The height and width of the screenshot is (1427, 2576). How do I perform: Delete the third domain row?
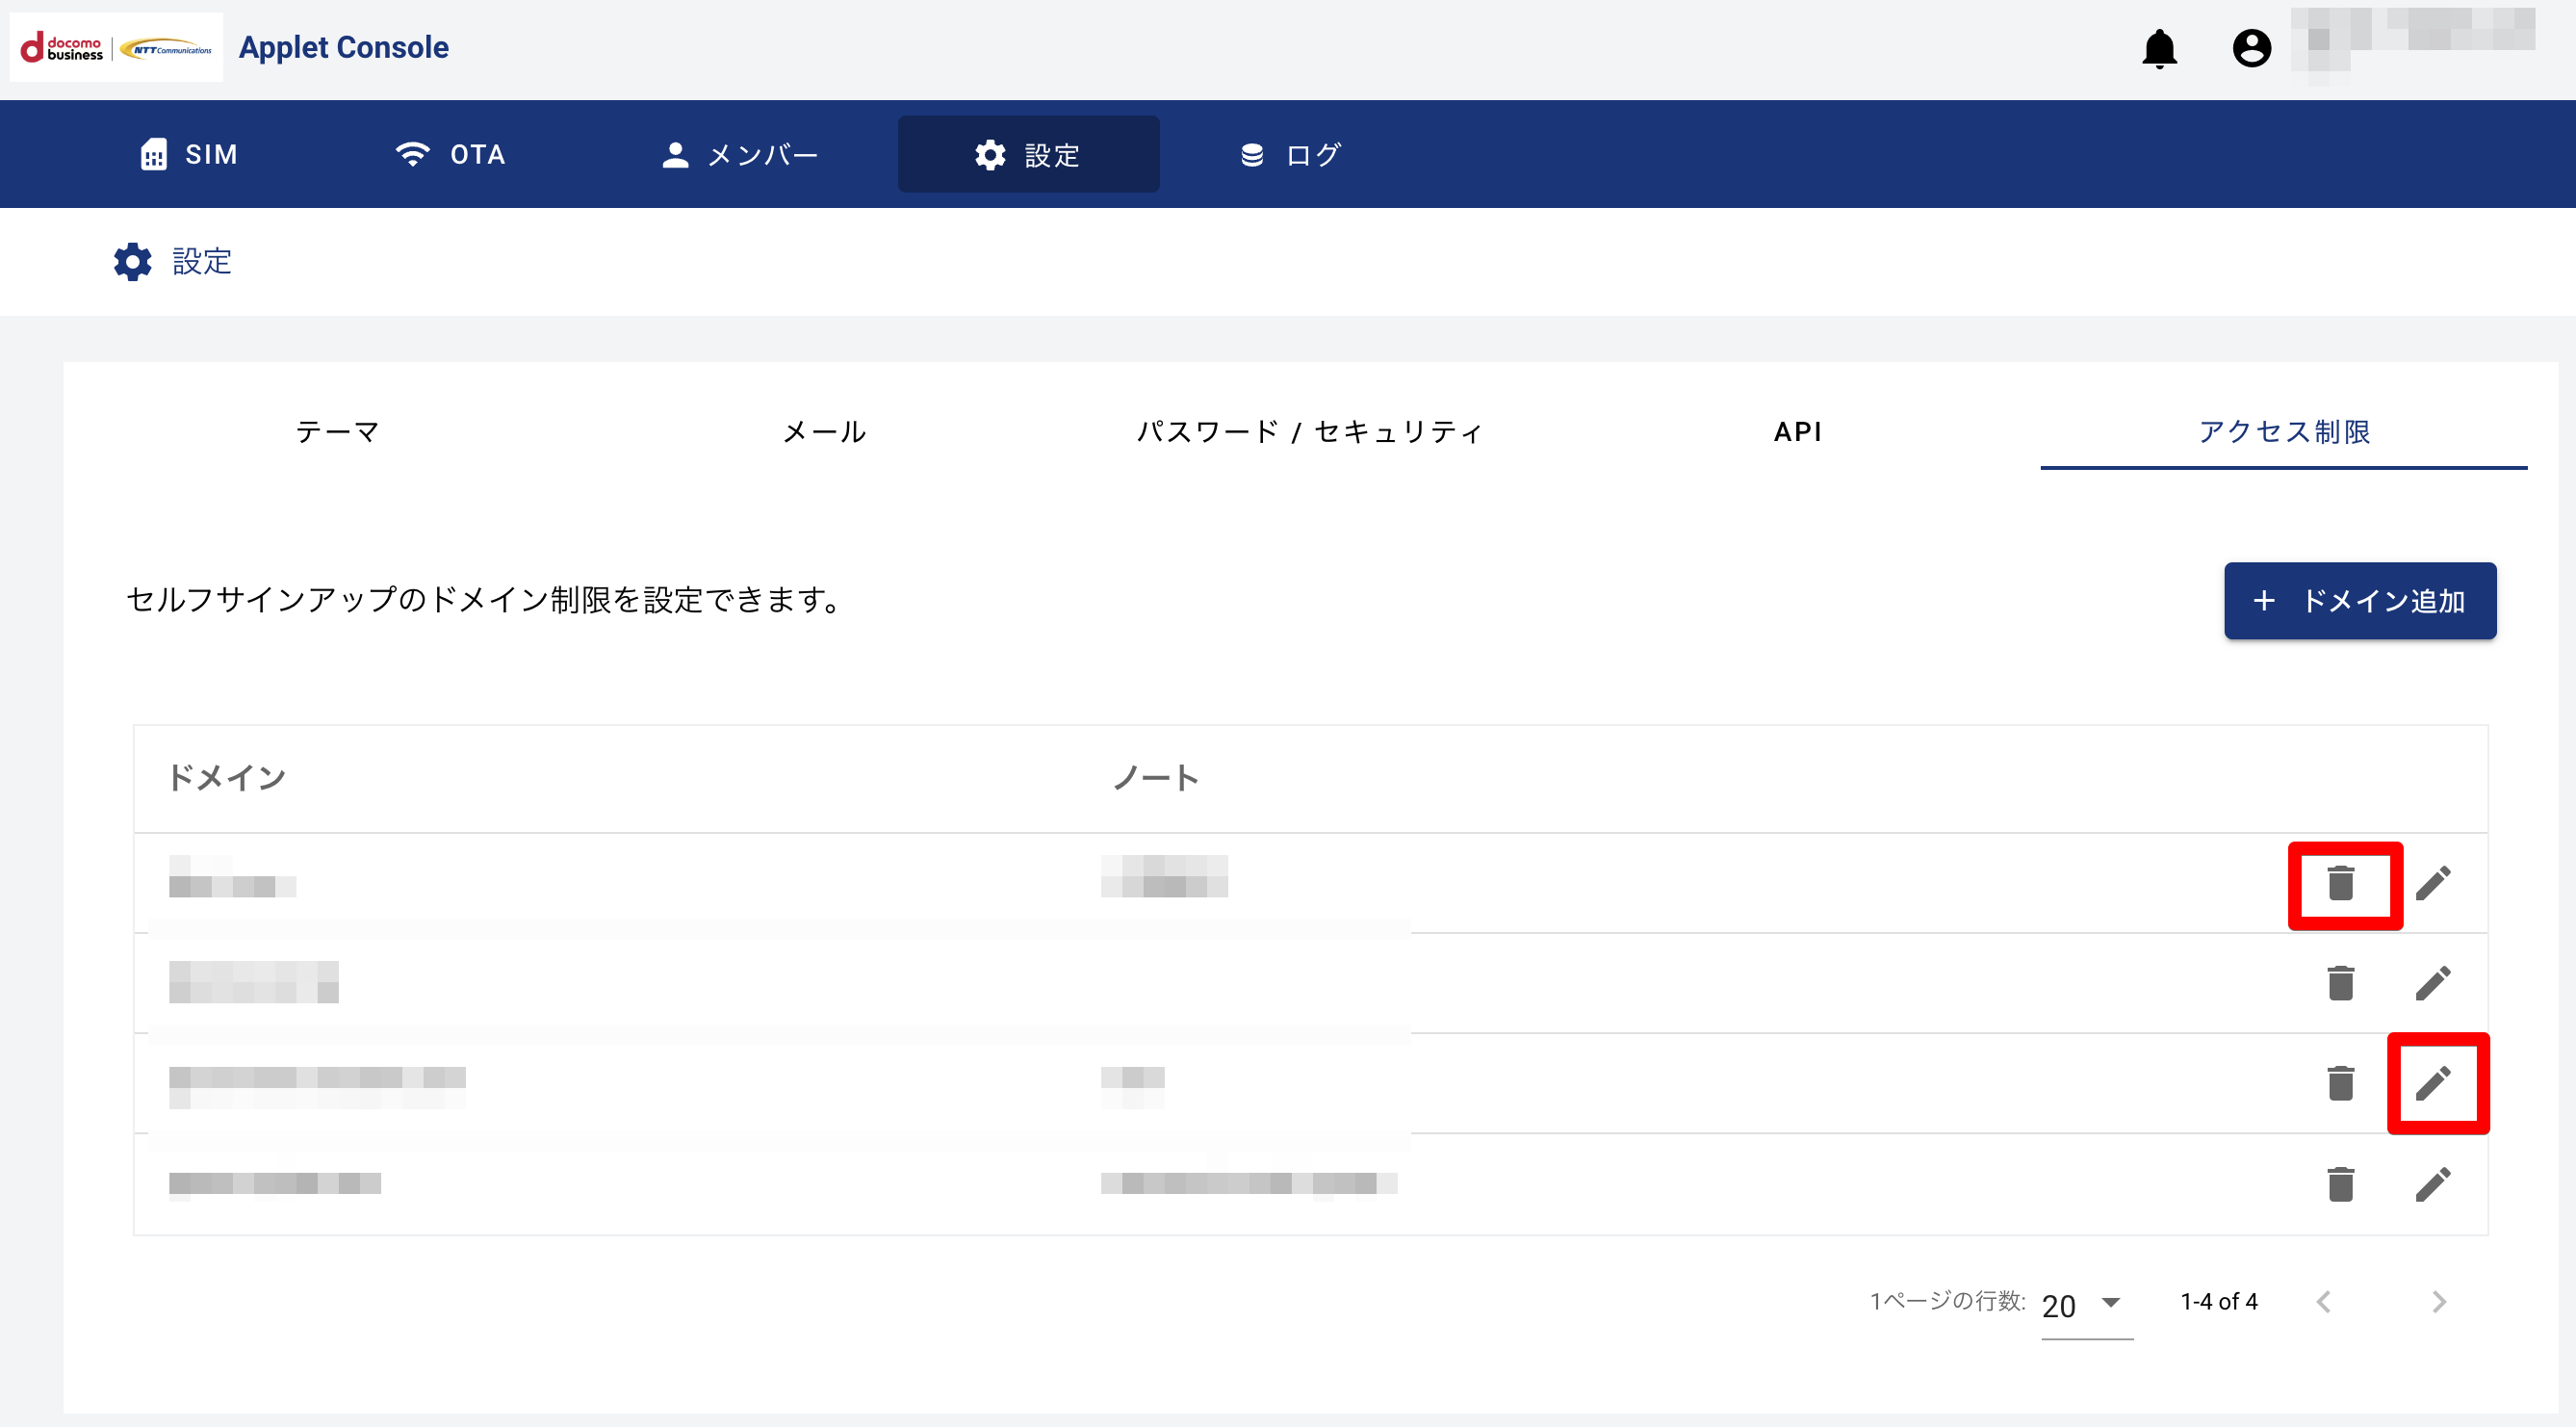click(x=2340, y=1083)
